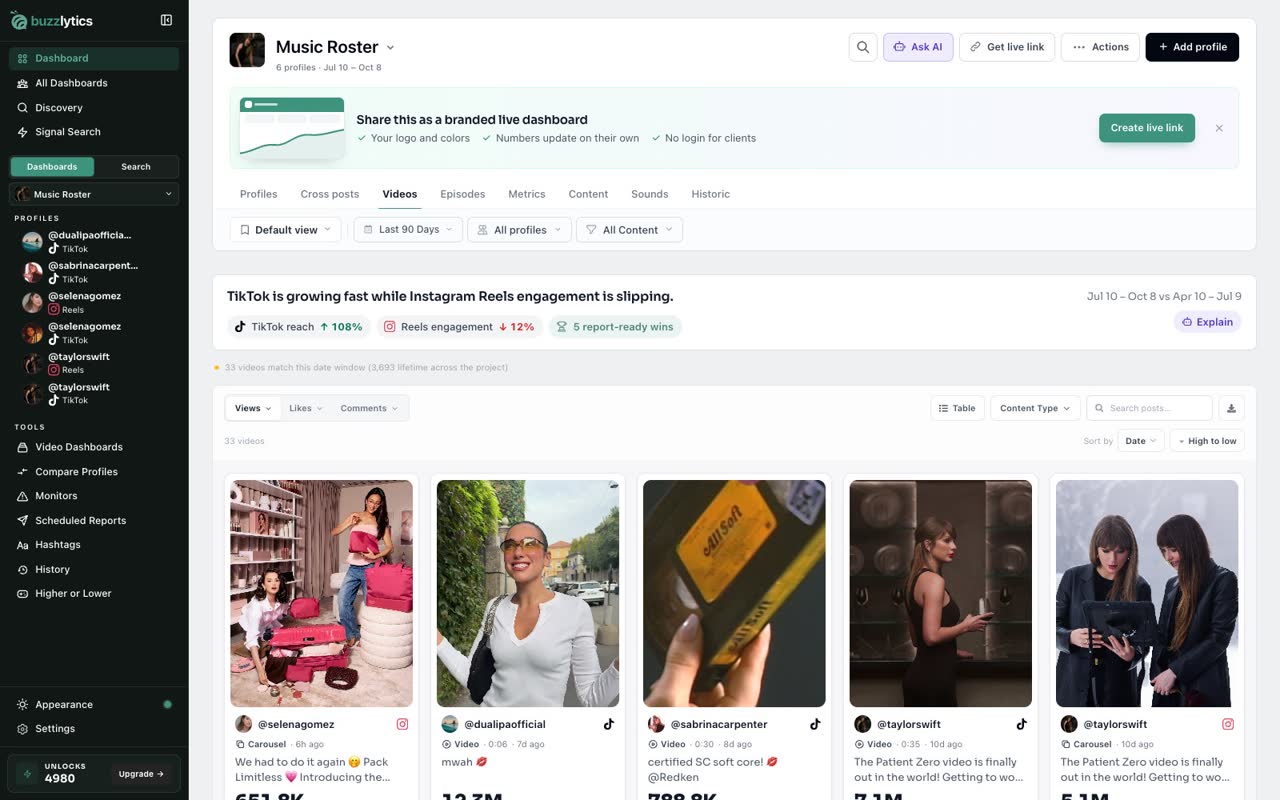Viewport: 1280px width, 800px height.
Task: Open the Content Type dropdown
Action: (x=1035, y=408)
